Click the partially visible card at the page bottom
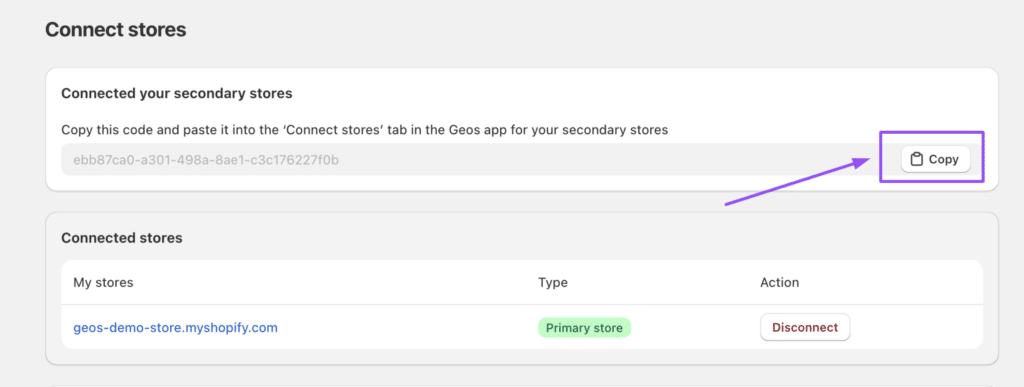The width and height of the screenshot is (1024, 387). (522, 385)
